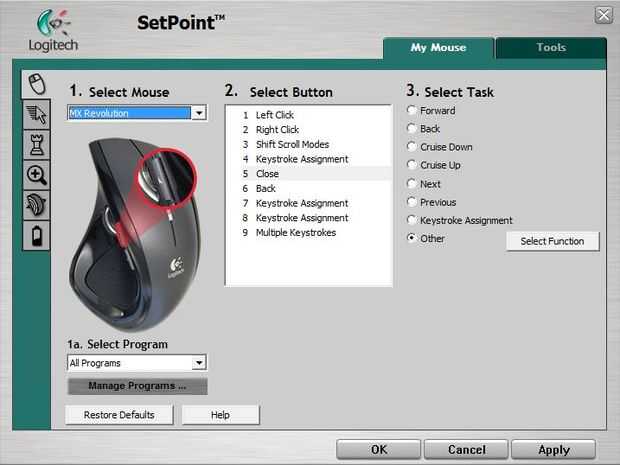Open the battery status icon
This screenshot has width=620, height=465.
[x=37, y=236]
